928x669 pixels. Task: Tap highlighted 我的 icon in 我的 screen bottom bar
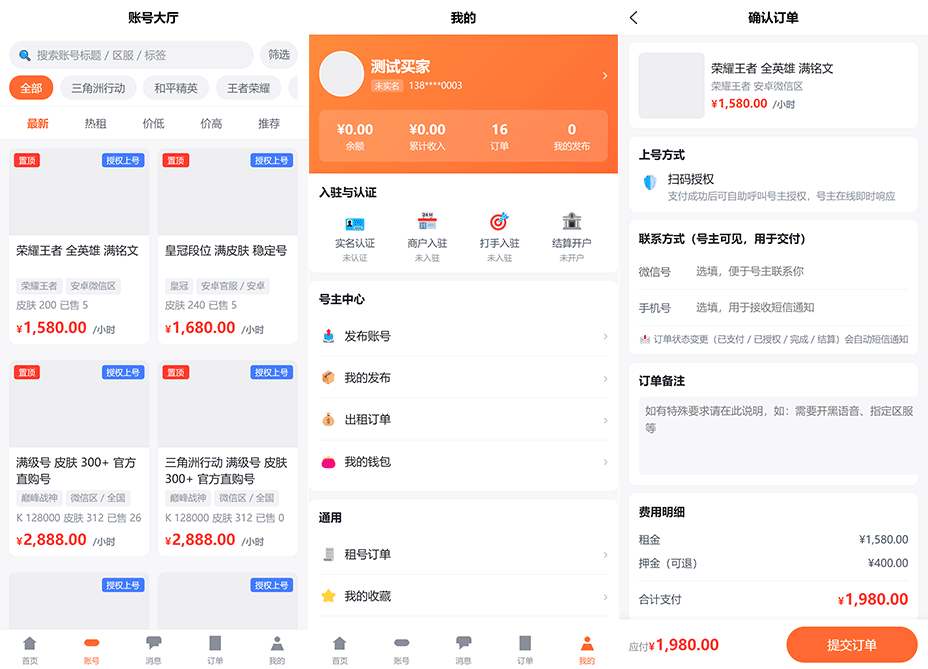pyautogui.click(x=587, y=643)
